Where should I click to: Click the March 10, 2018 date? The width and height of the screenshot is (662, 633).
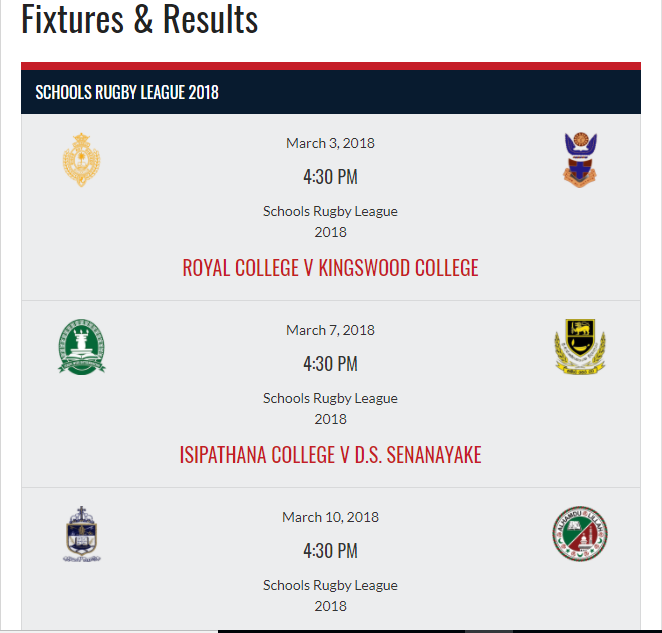click(331, 517)
